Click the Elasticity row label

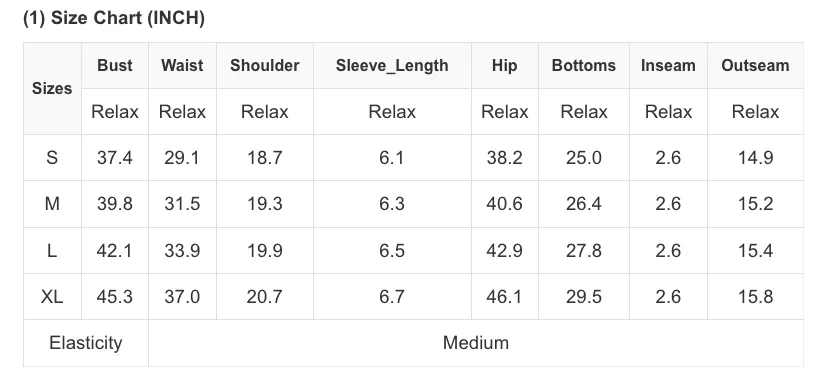click(86, 343)
